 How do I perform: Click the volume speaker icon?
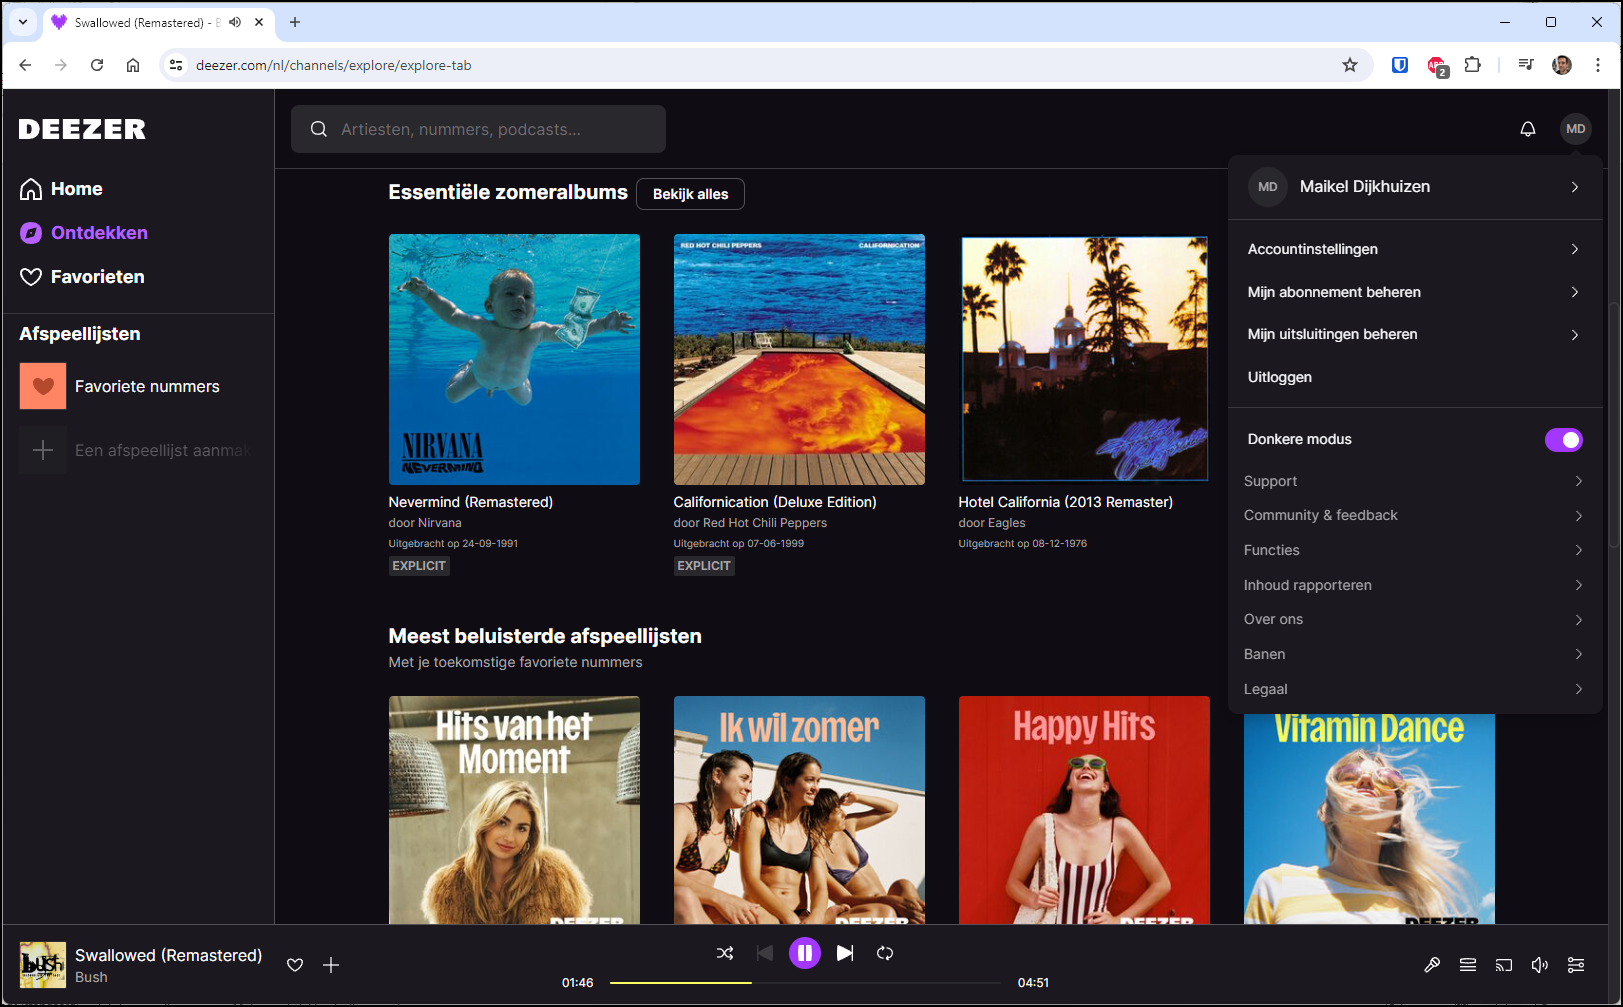(x=1540, y=965)
